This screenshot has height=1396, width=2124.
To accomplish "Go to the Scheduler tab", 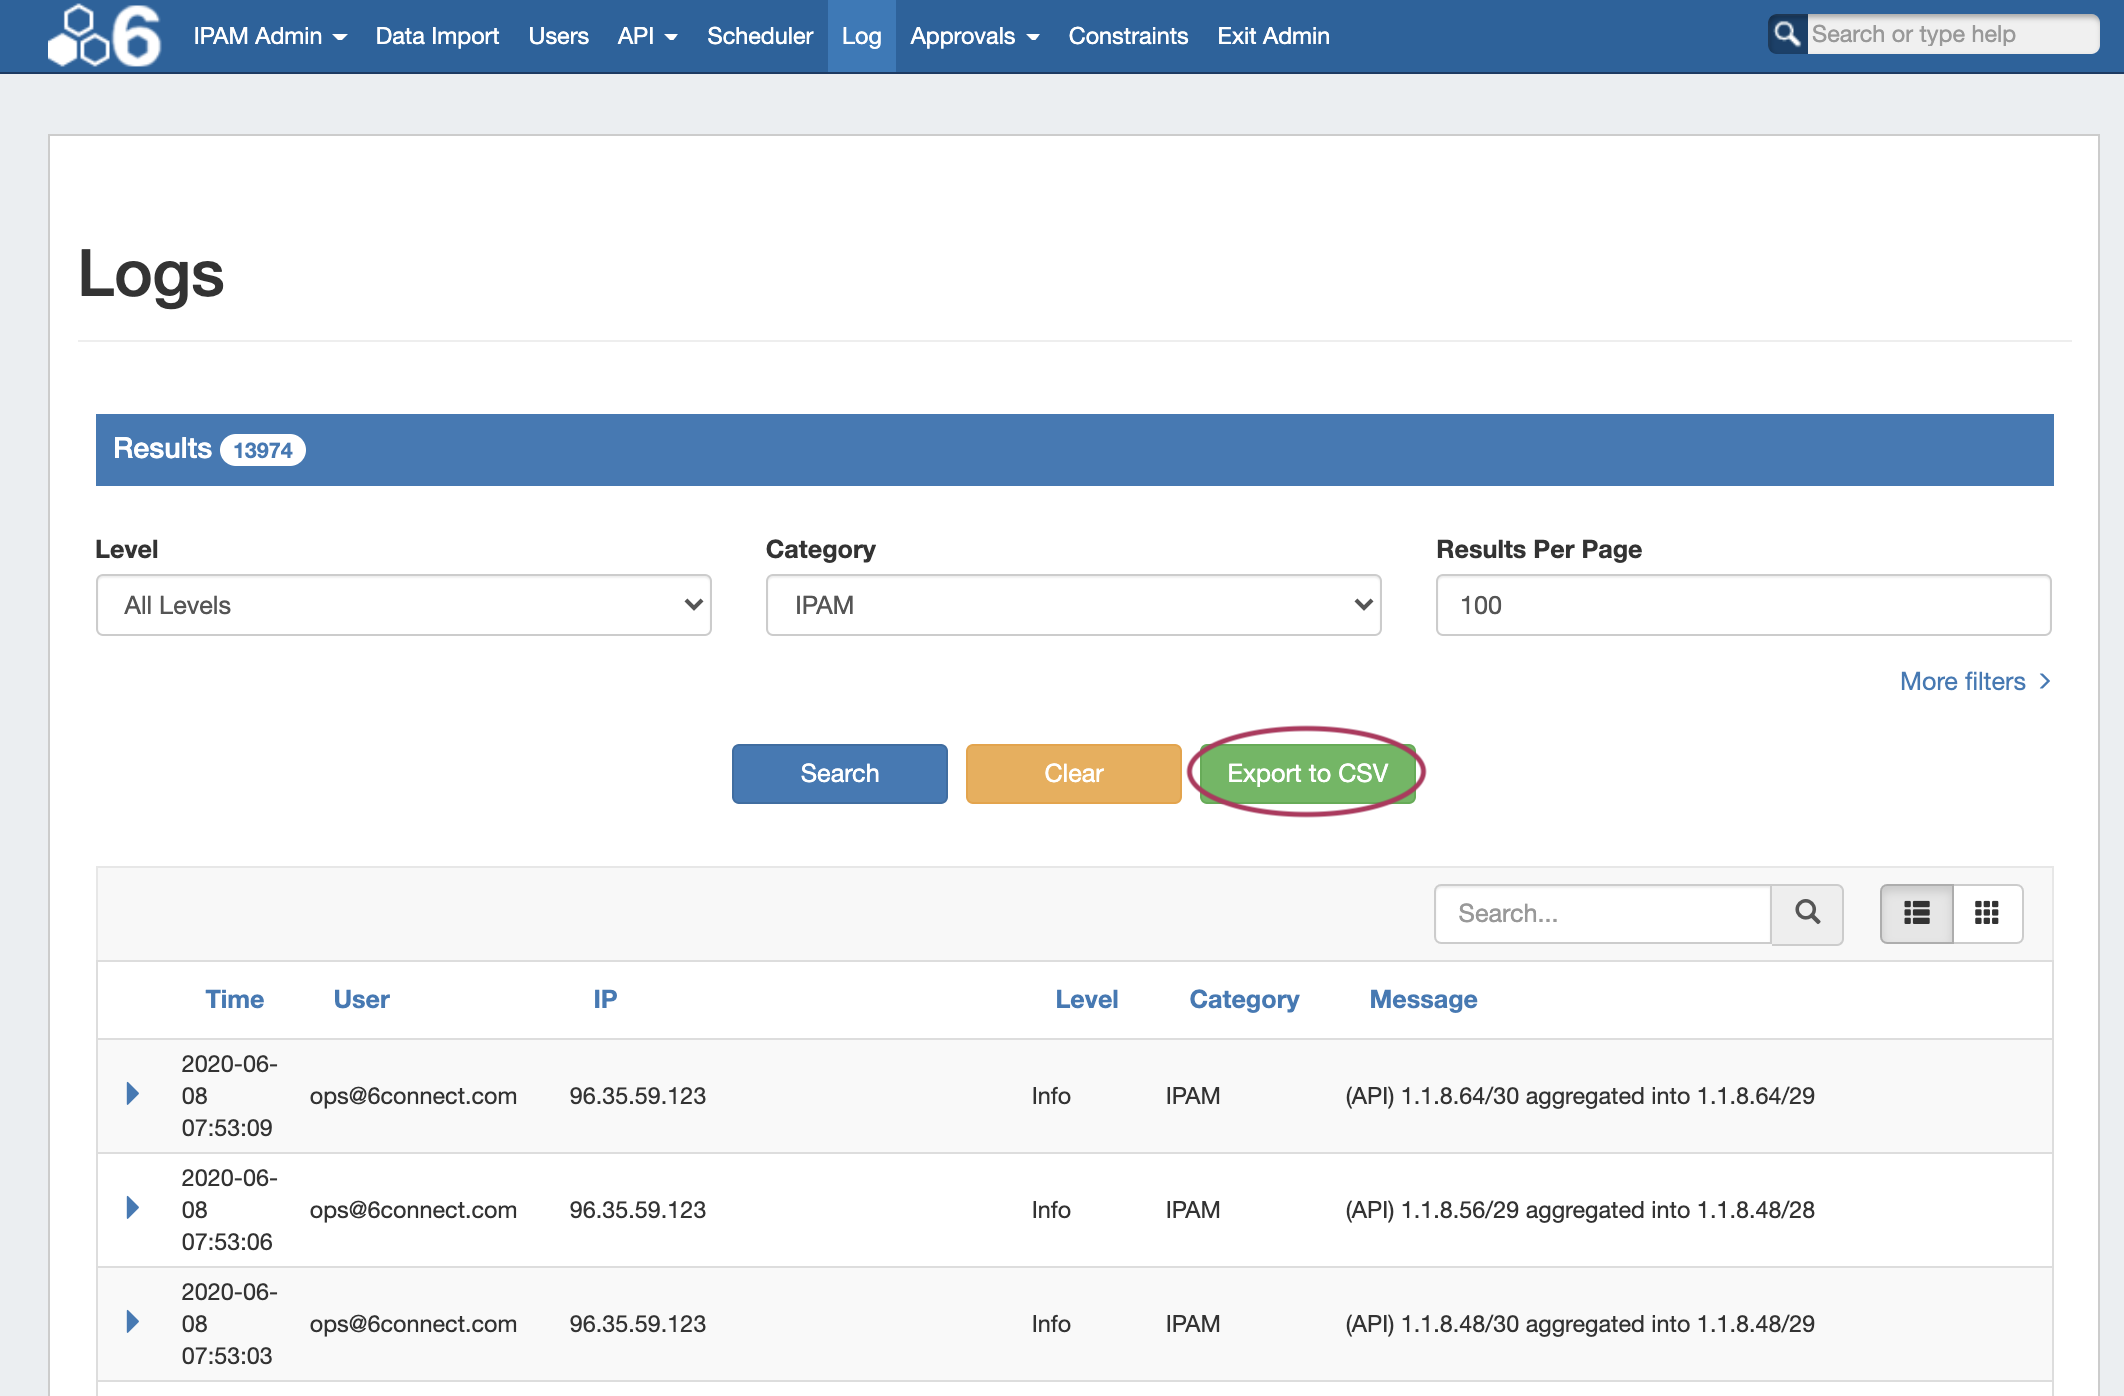I will [x=759, y=36].
